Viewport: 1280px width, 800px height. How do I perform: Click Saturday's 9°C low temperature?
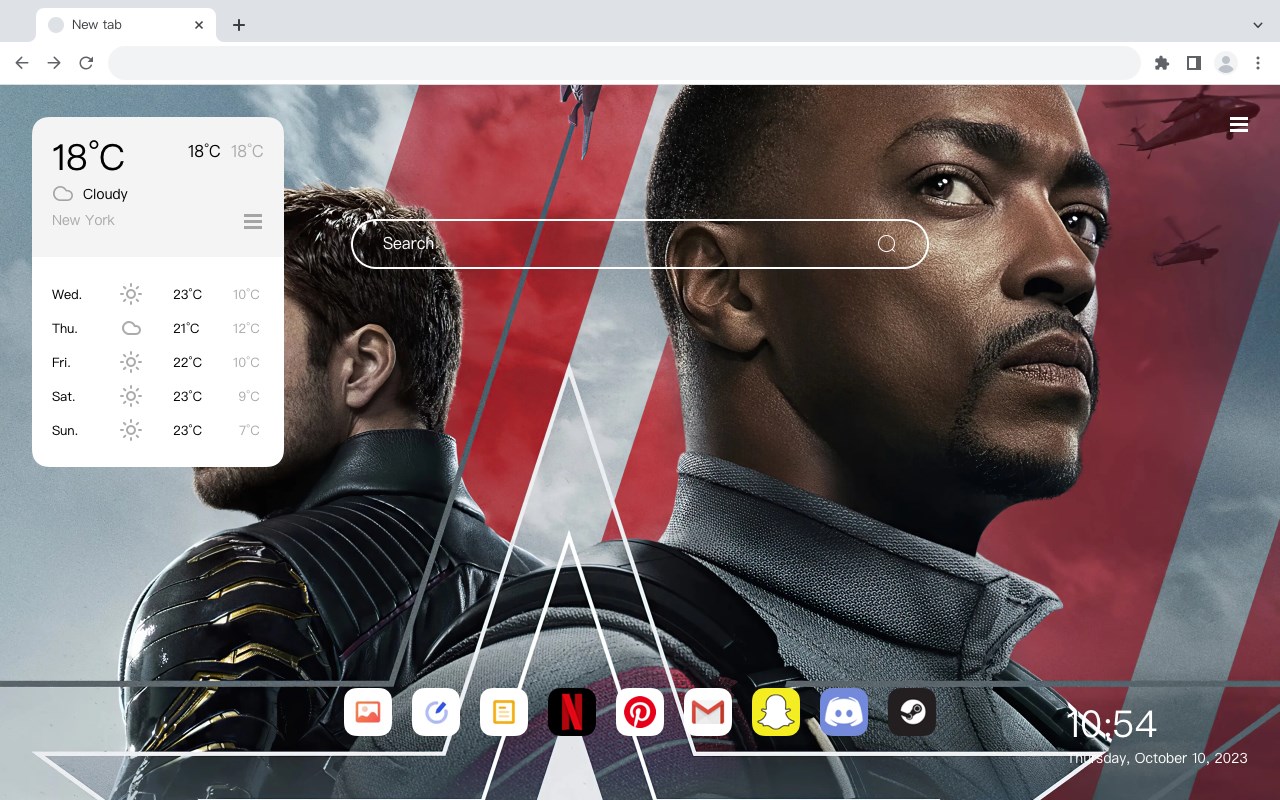tap(249, 396)
